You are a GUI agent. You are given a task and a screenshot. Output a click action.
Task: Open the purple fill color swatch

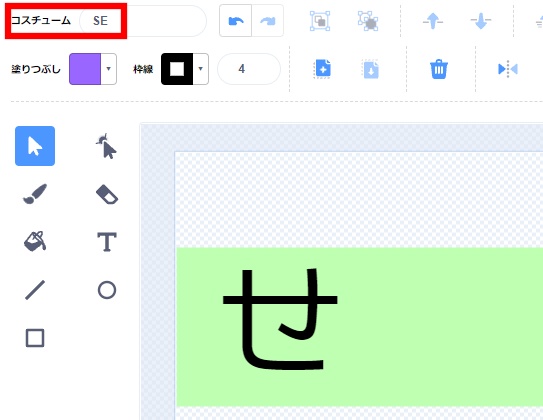(x=85, y=69)
